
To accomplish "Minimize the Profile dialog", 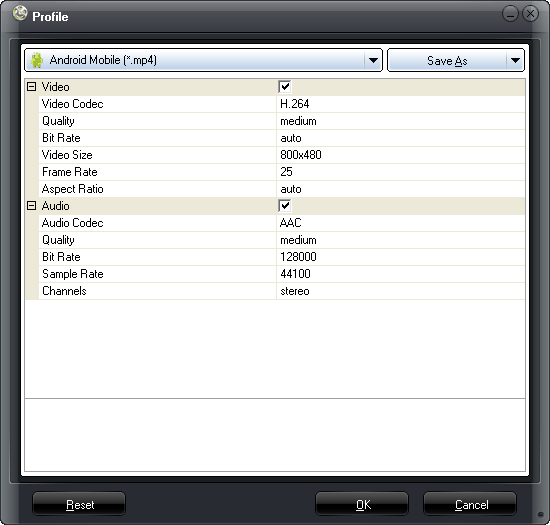I will click(x=510, y=14).
